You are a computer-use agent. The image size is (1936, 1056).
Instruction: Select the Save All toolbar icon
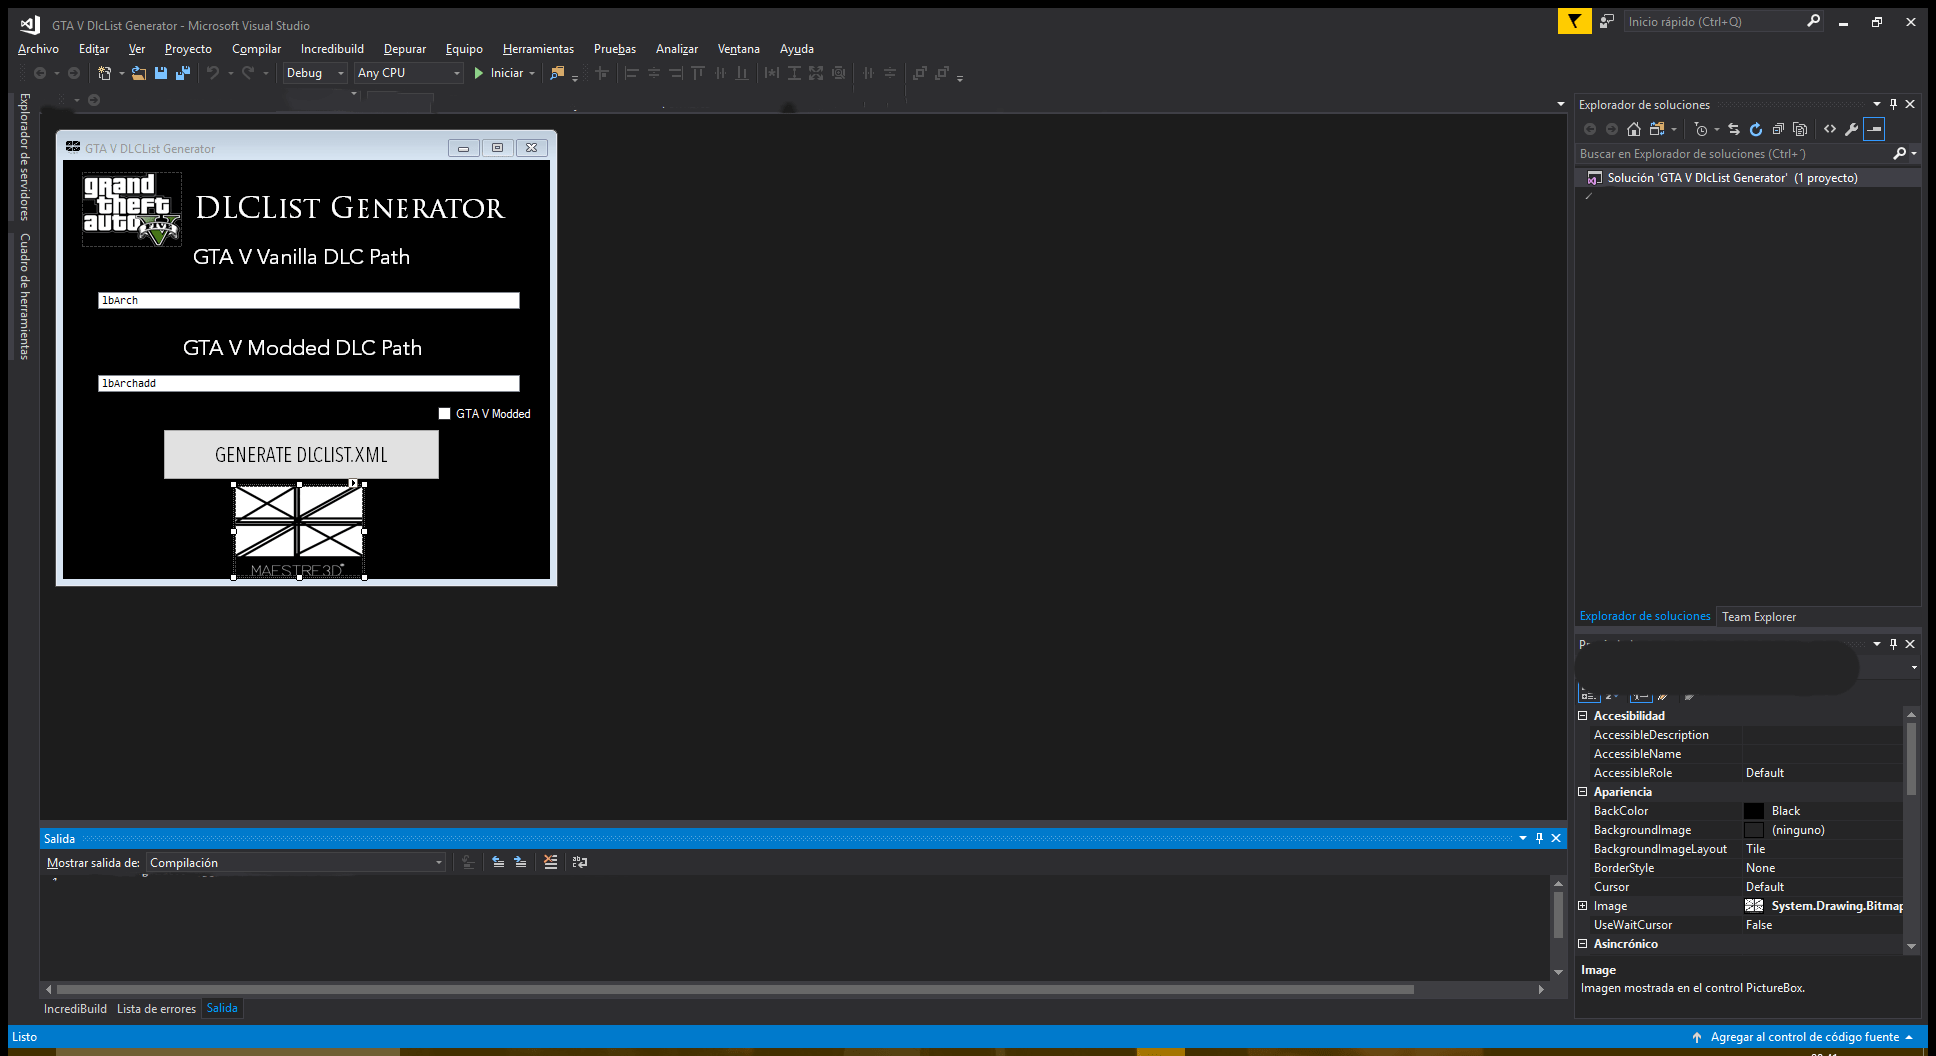coord(182,72)
